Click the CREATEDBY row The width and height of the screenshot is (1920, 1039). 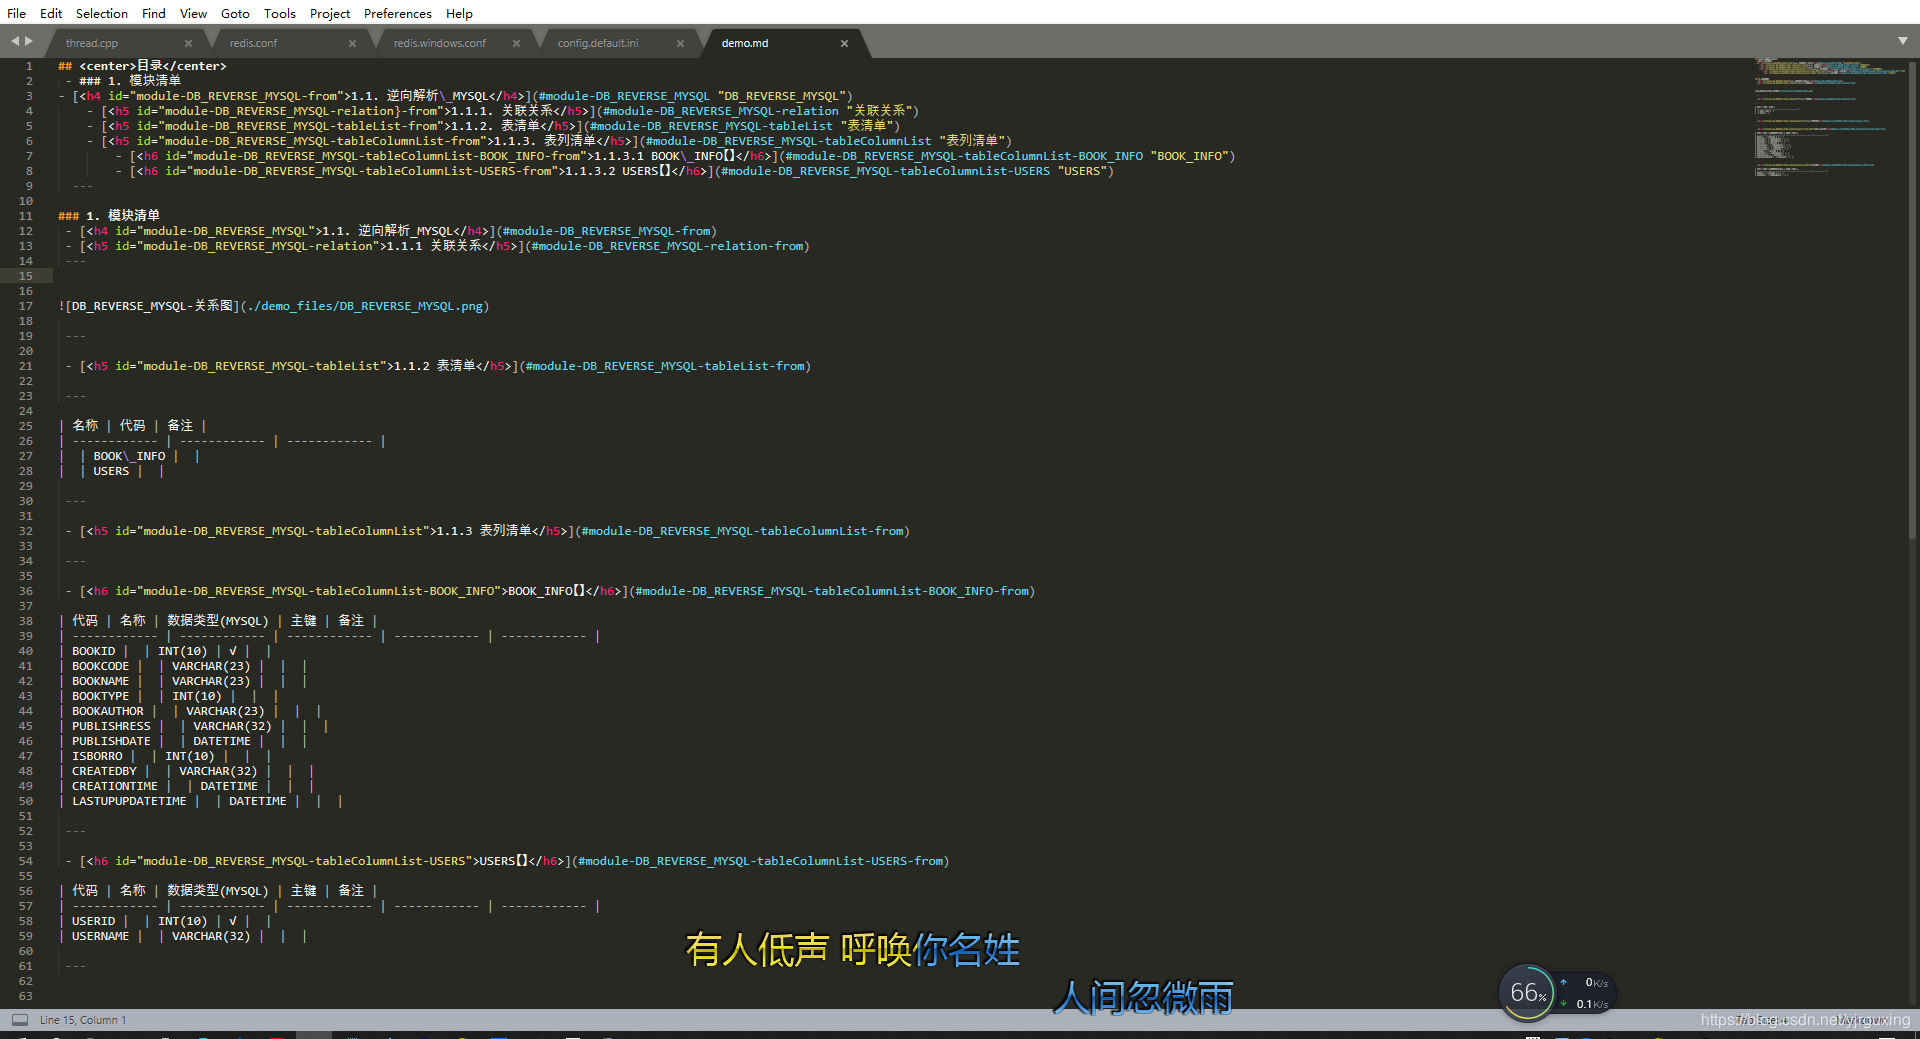[x=187, y=771]
